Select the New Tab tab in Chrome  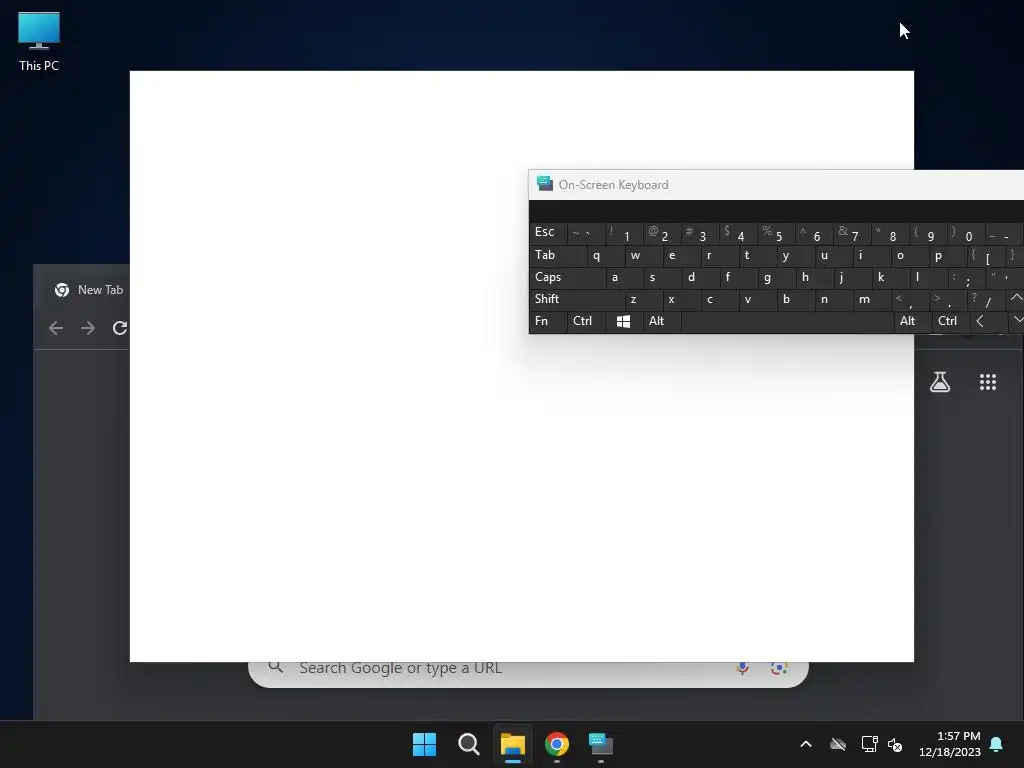pos(89,290)
